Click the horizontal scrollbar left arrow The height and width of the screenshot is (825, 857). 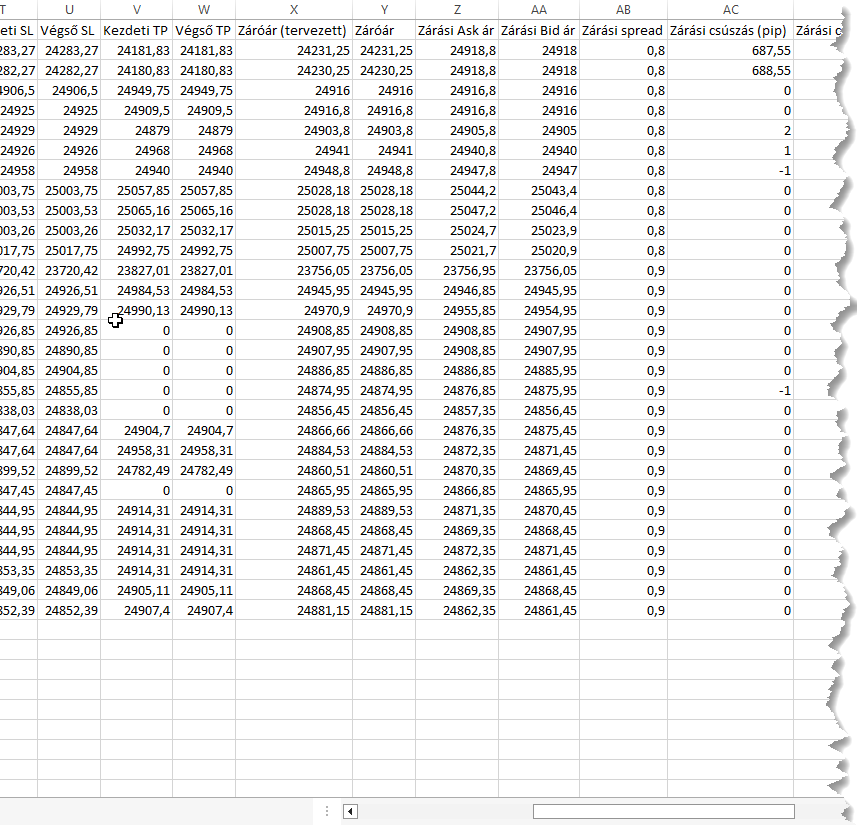tap(350, 811)
